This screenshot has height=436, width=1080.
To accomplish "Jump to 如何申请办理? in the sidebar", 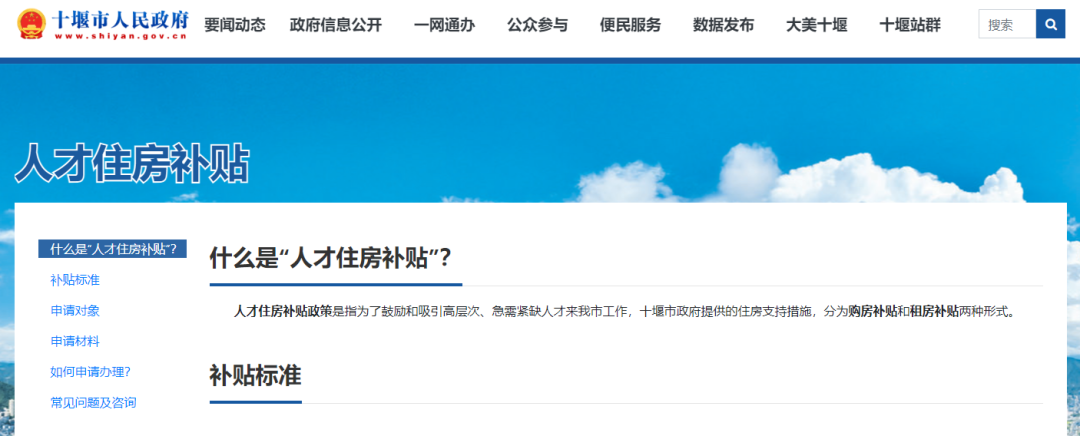I will (x=90, y=372).
